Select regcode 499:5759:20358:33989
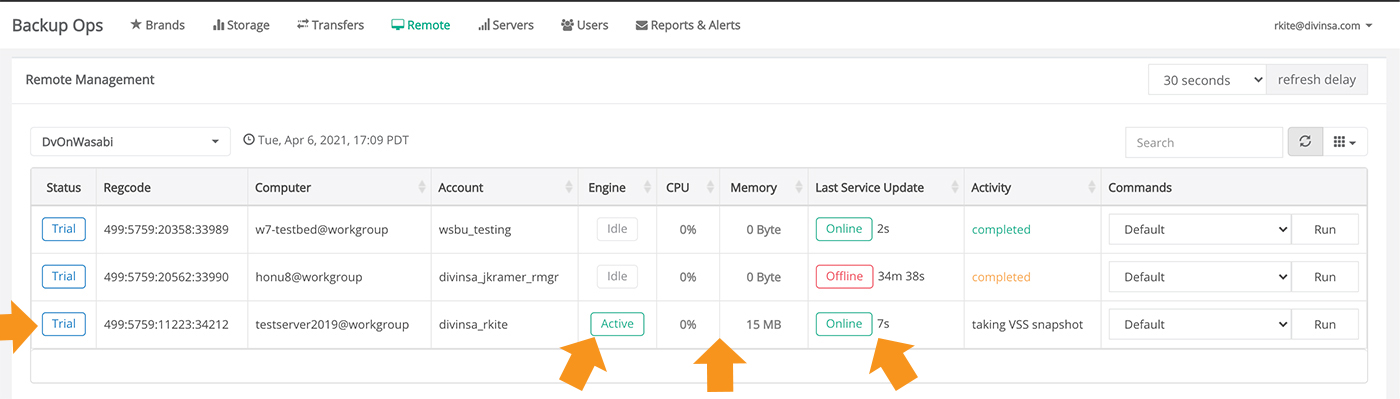 tap(166, 229)
